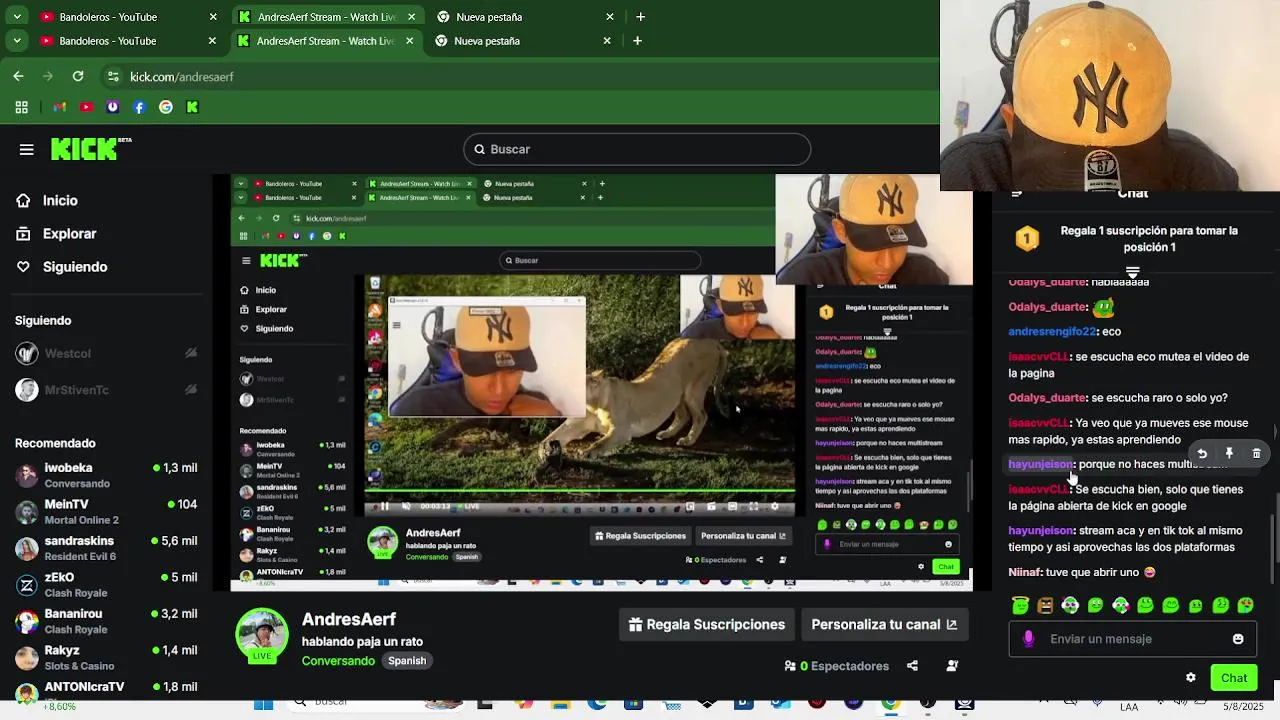Viewport: 1280px width, 720px height.
Task: Open recommended channel Rakyz
Action: tap(105, 658)
